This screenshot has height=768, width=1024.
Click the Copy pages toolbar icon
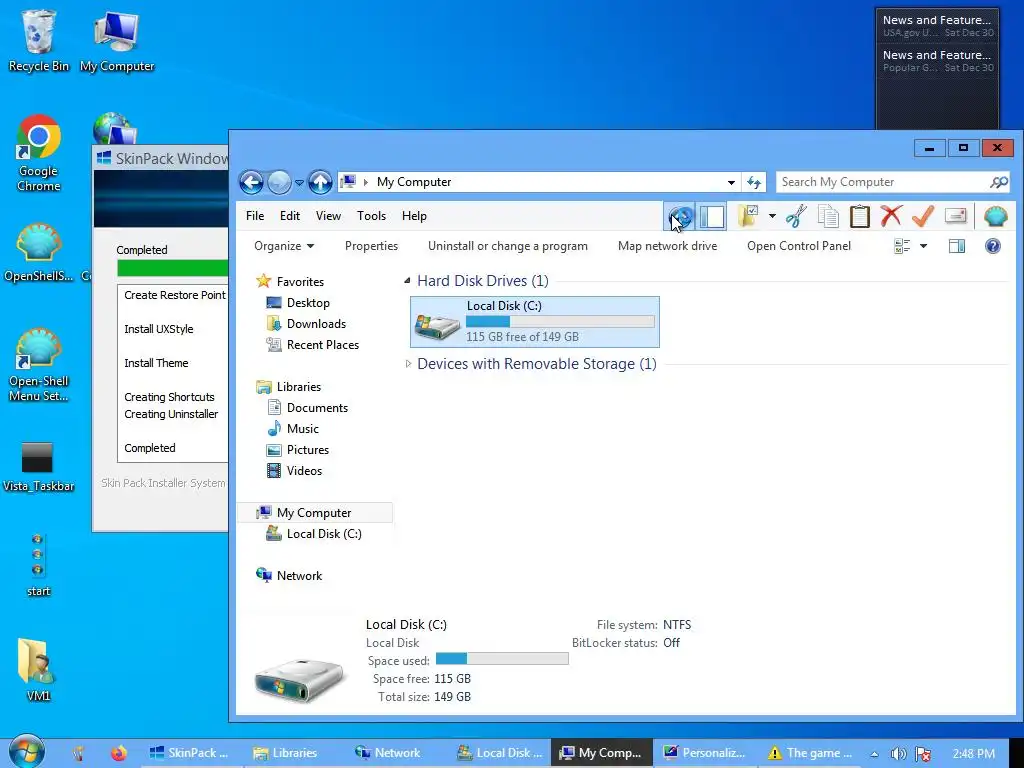tap(828, 216)
